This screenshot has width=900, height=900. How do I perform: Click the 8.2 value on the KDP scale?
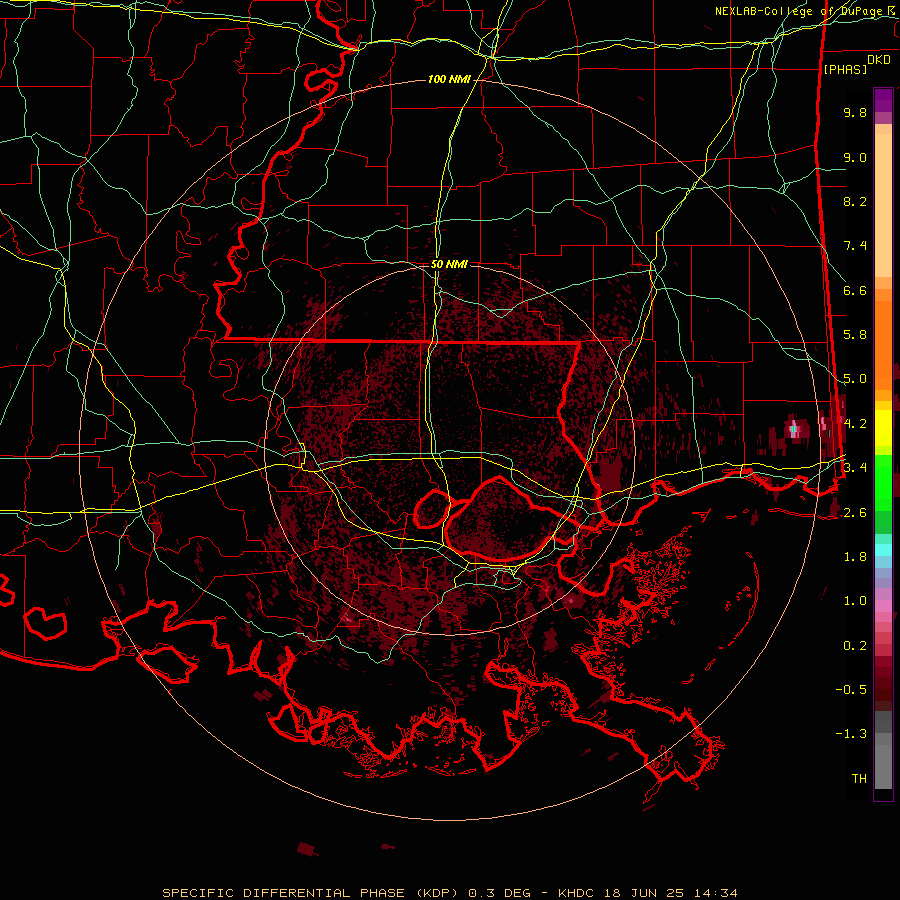coord(855,201)
